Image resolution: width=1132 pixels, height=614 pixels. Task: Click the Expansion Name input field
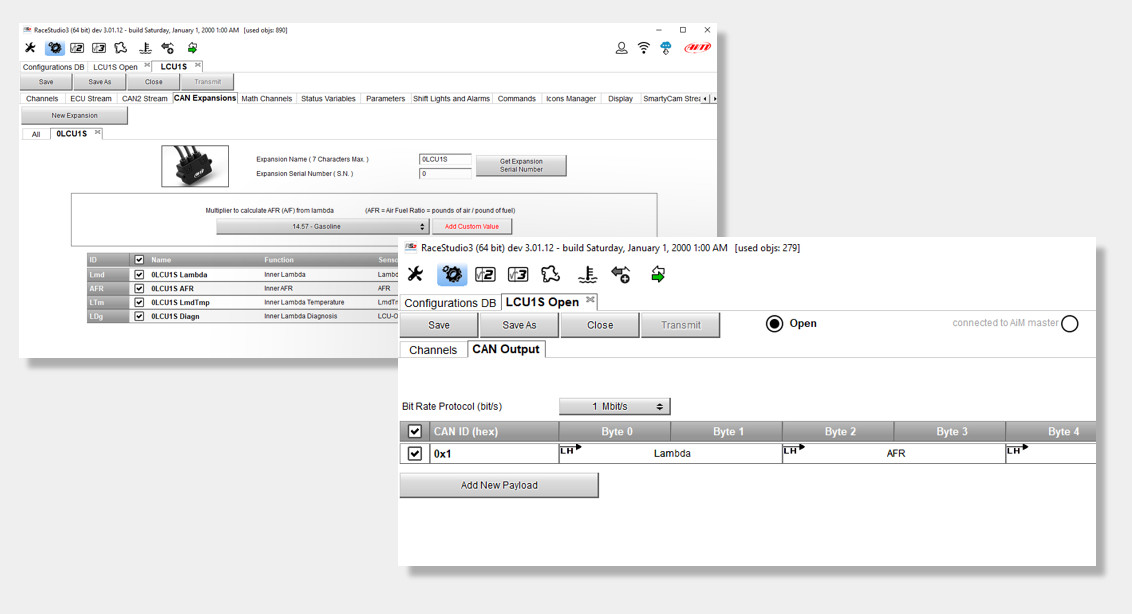point(445,159)
